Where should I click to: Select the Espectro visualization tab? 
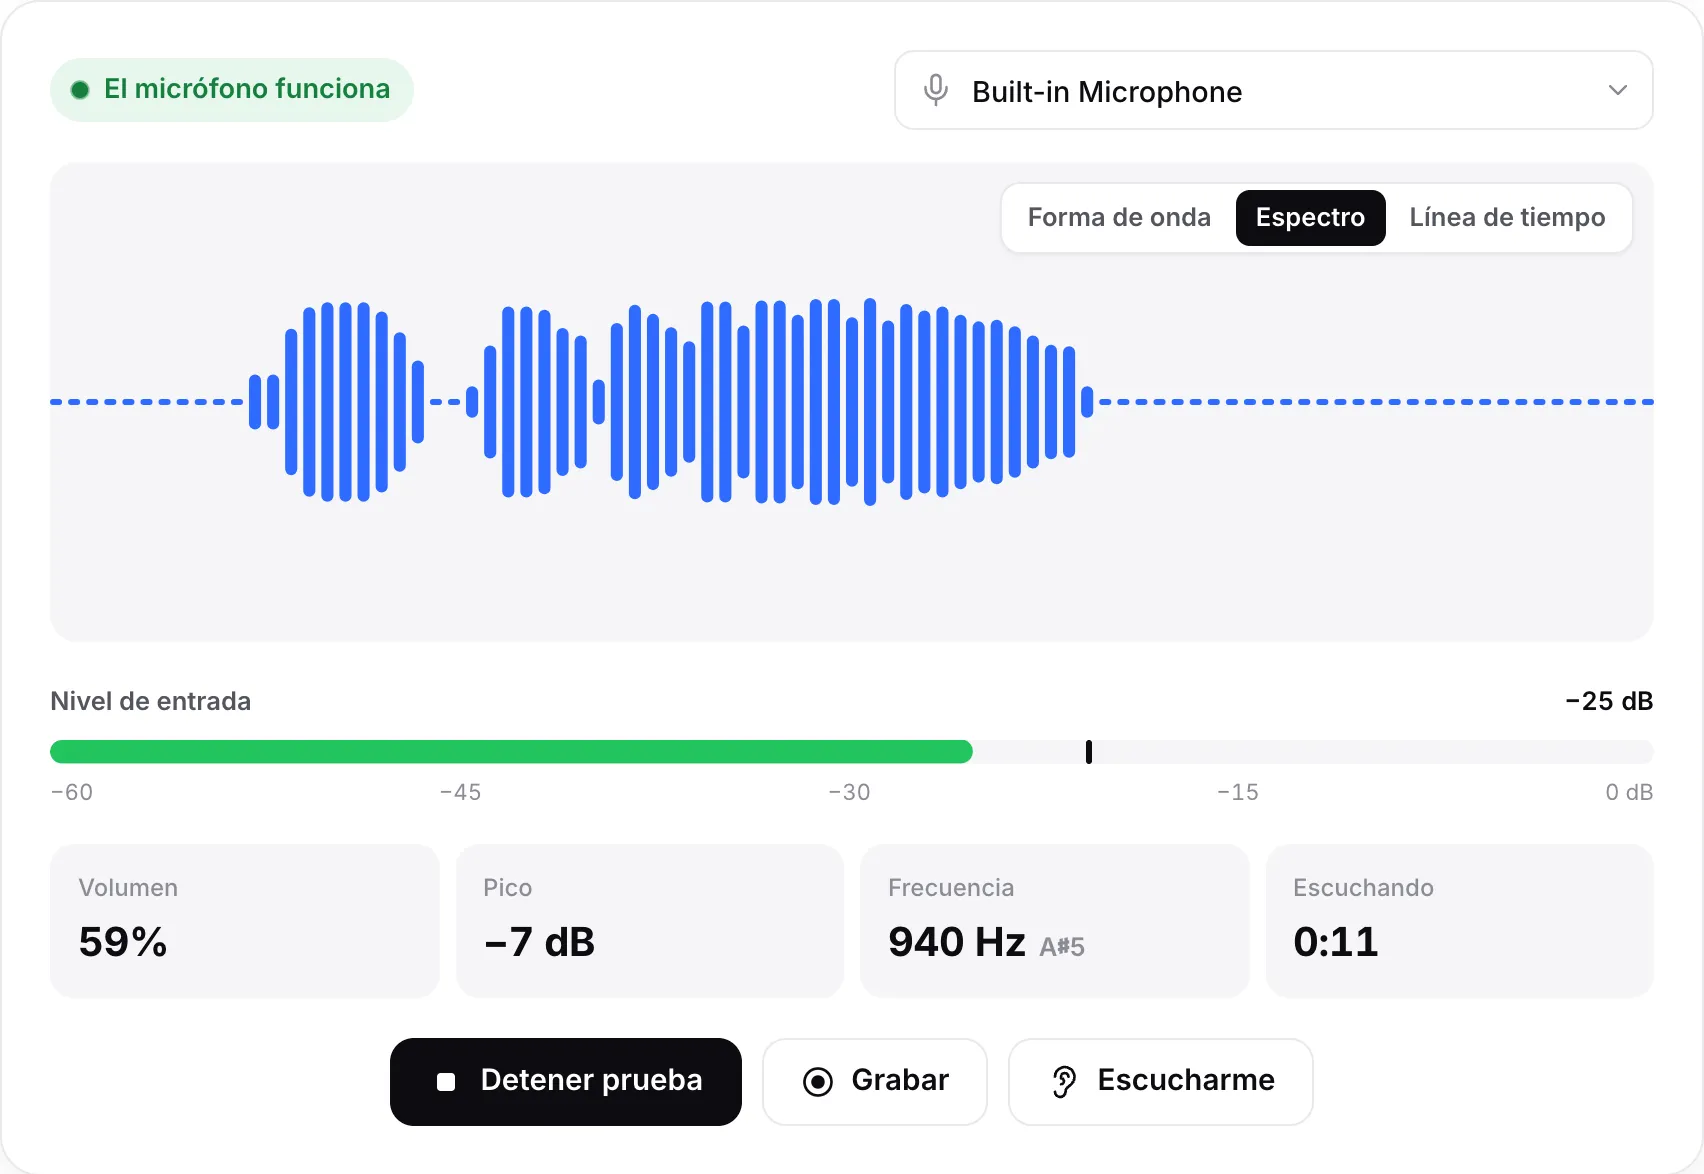pyautogui.click(x=1310, y=218)
